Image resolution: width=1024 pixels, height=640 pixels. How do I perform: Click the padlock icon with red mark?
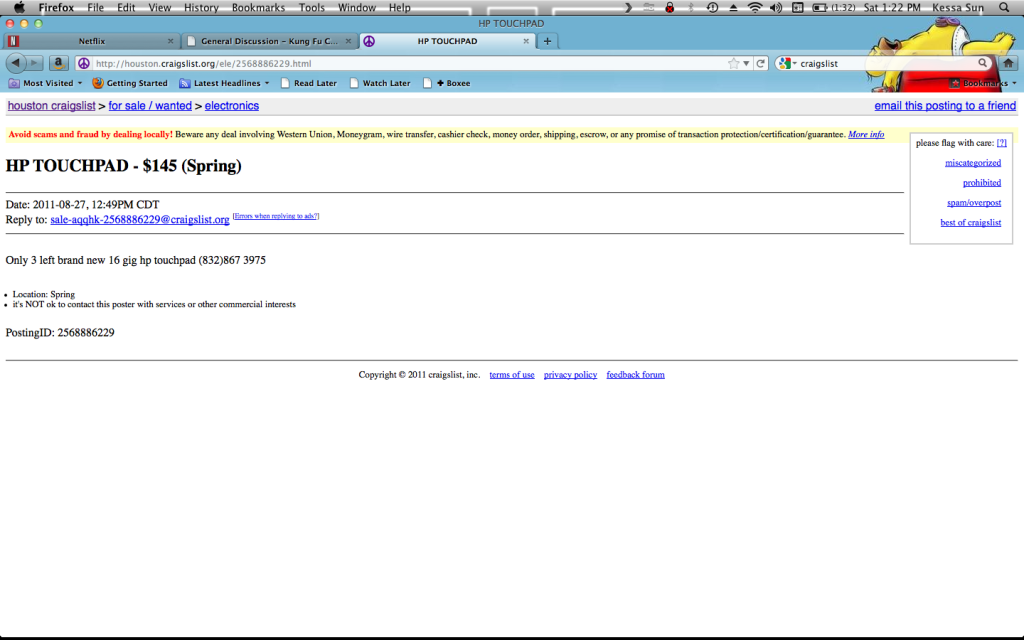(x=669, y=7)
